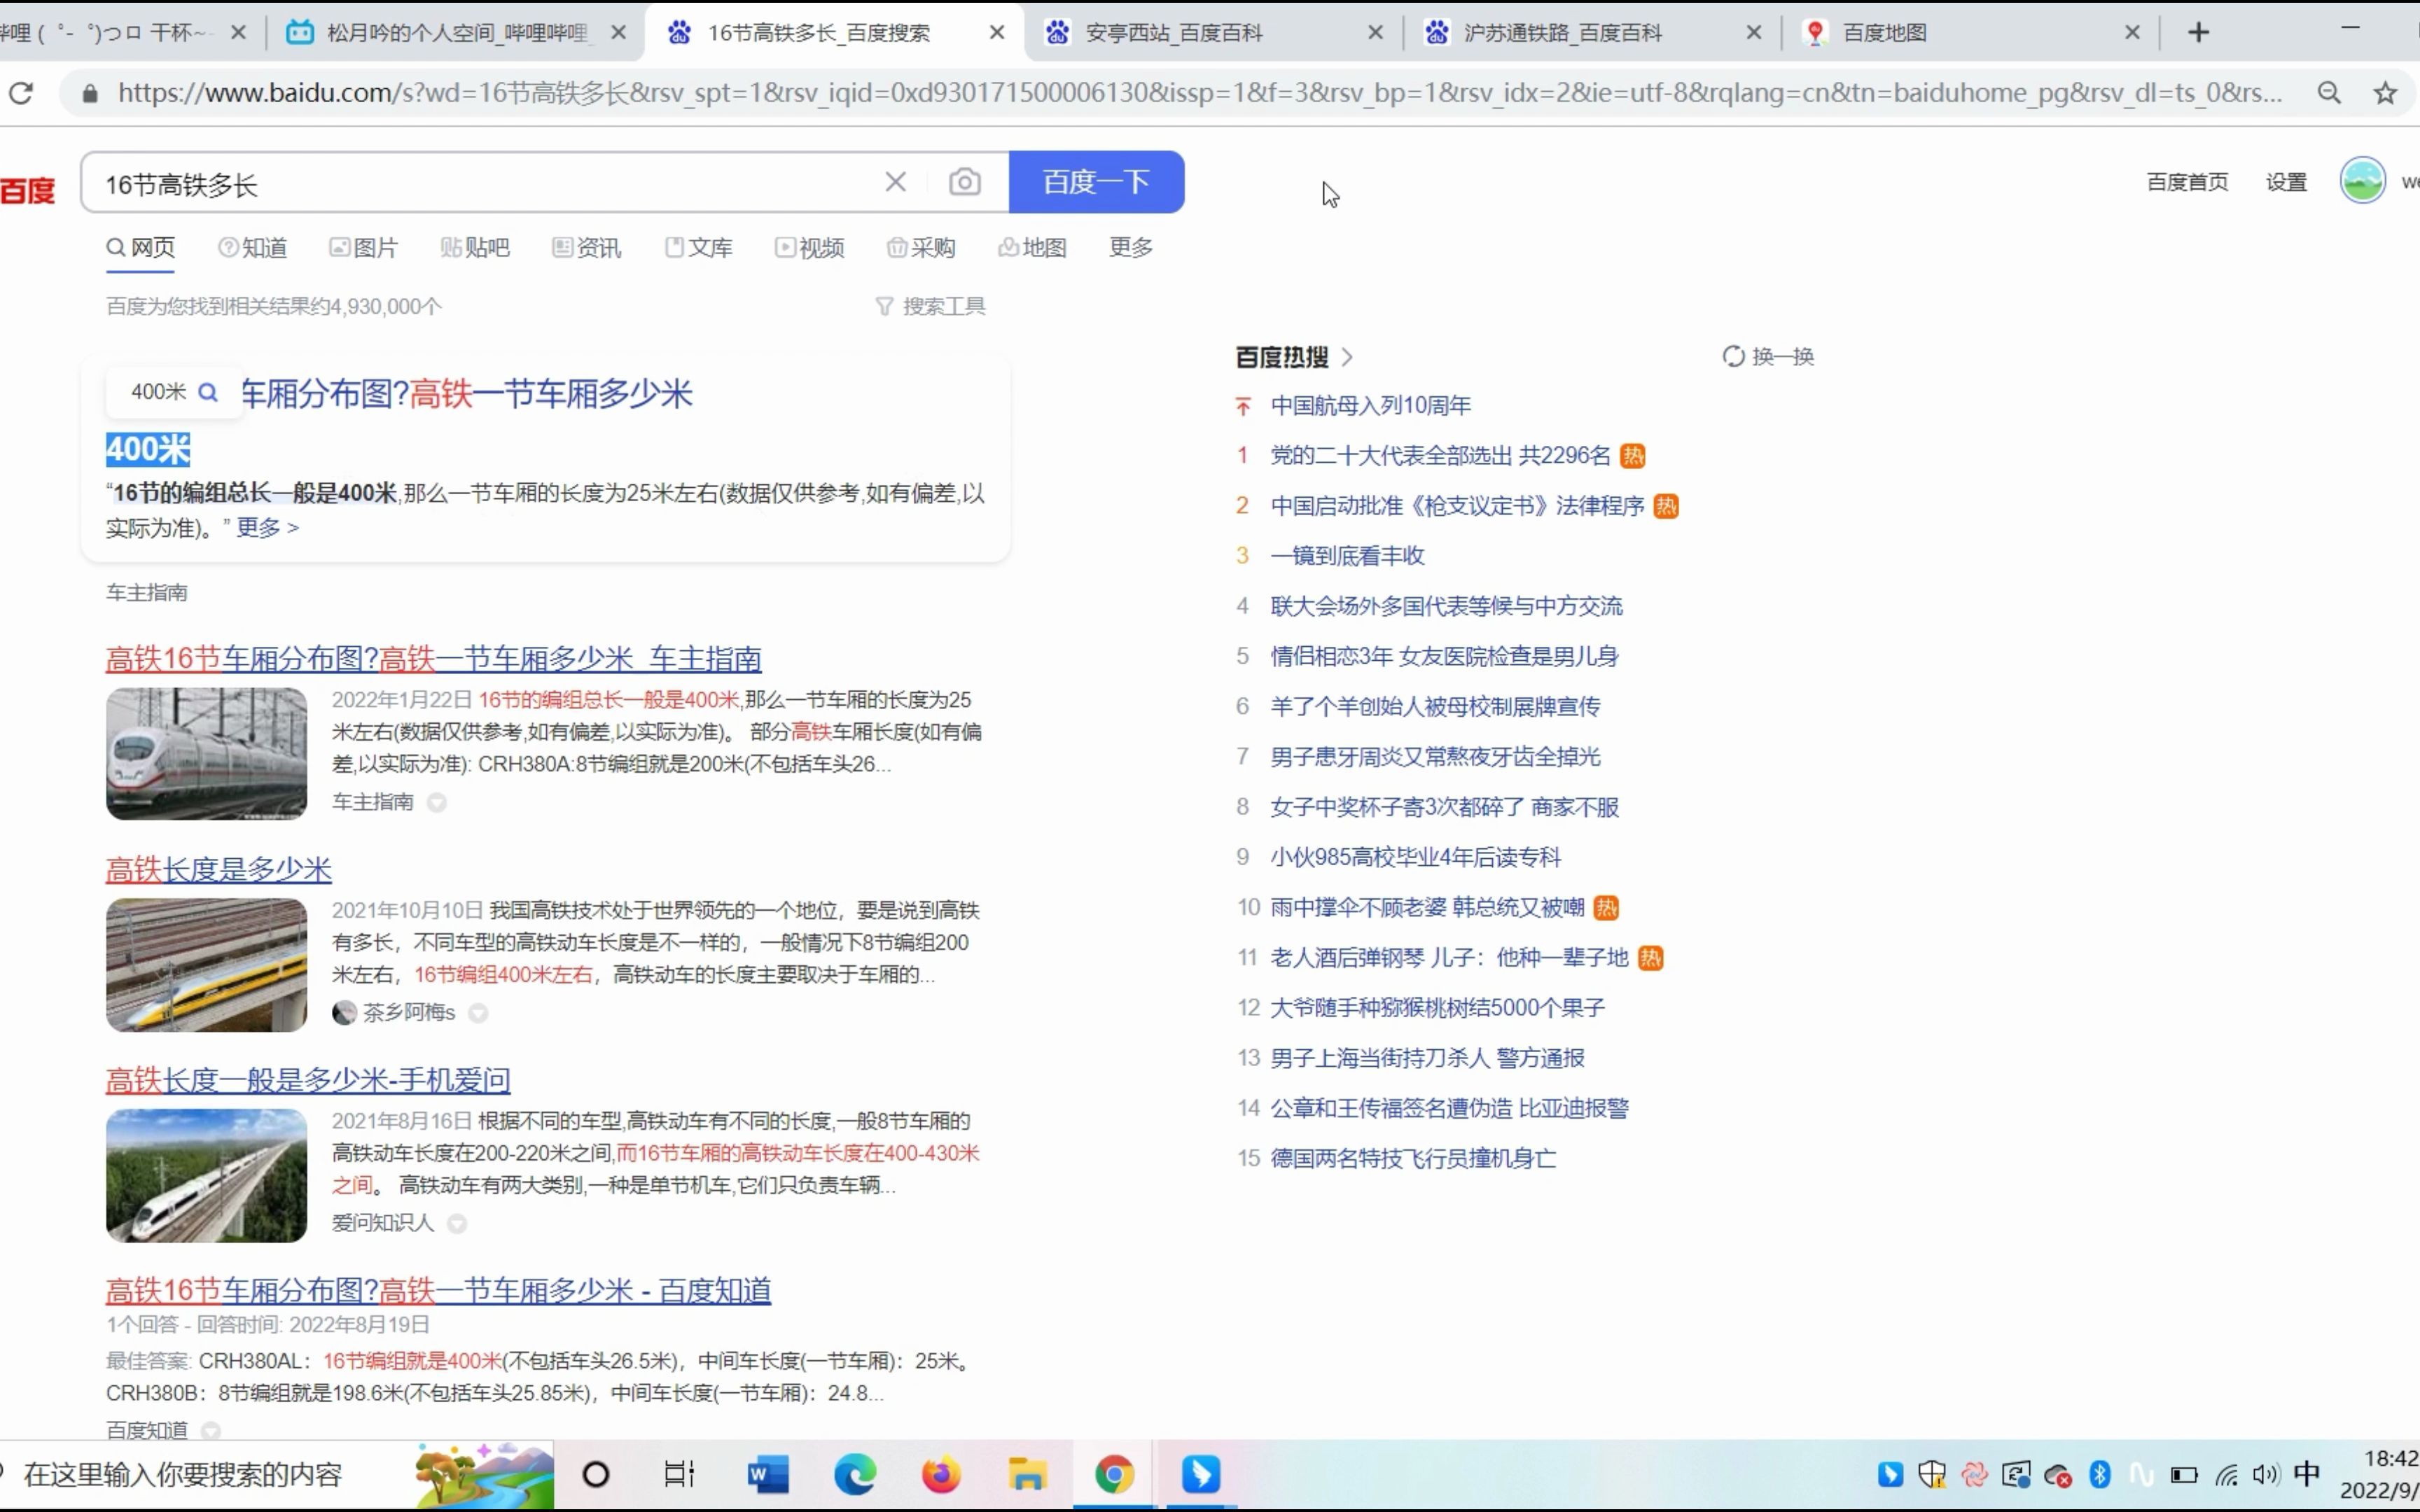
Task: Switch to the 百度地图 tab
Action: pos(1884,33)
